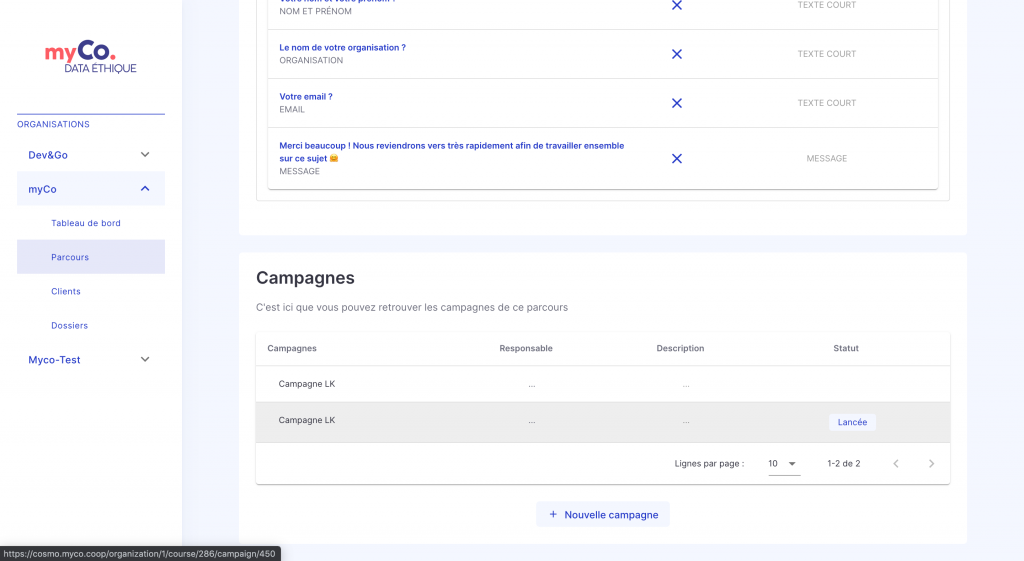Open Campagne LK row with Lancée status
Image resolution: width=1024 pixels, height=561 pixels.
click(603, 422)
